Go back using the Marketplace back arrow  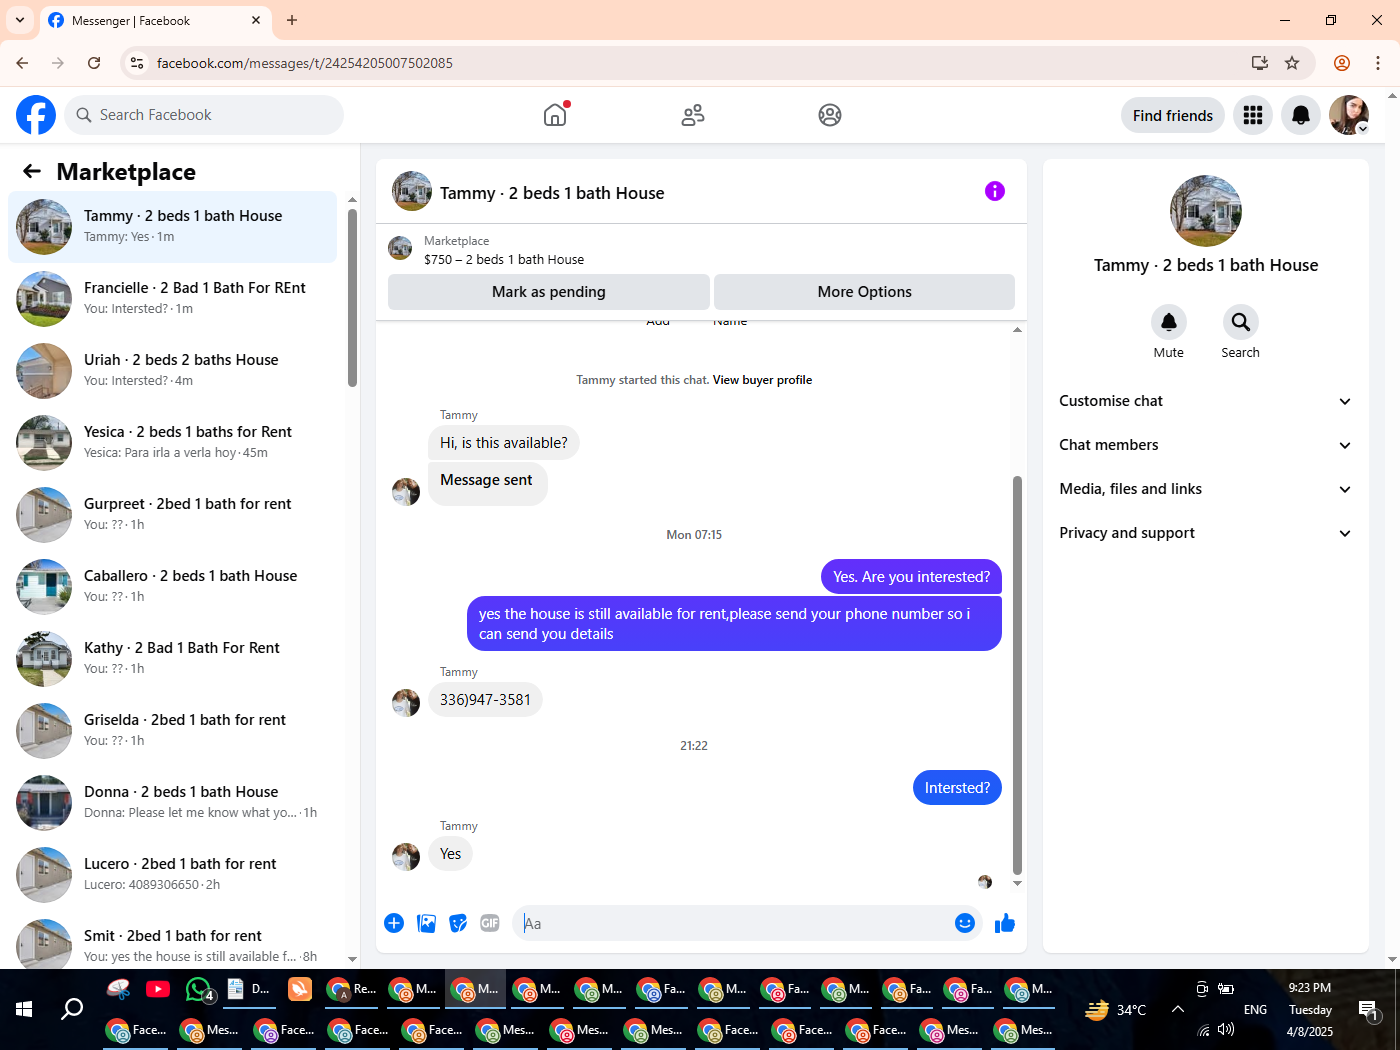(32, 171)
